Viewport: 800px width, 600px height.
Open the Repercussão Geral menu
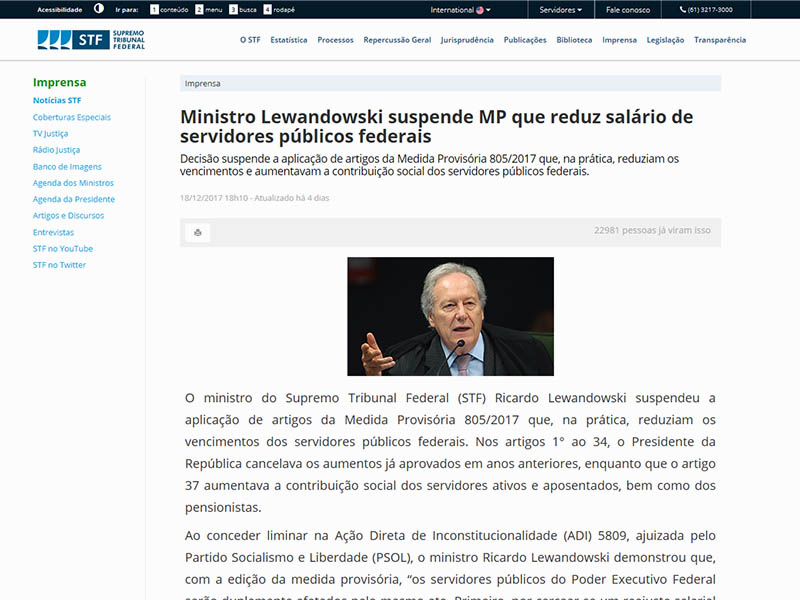pyautogui.click(x=397, y=40)
